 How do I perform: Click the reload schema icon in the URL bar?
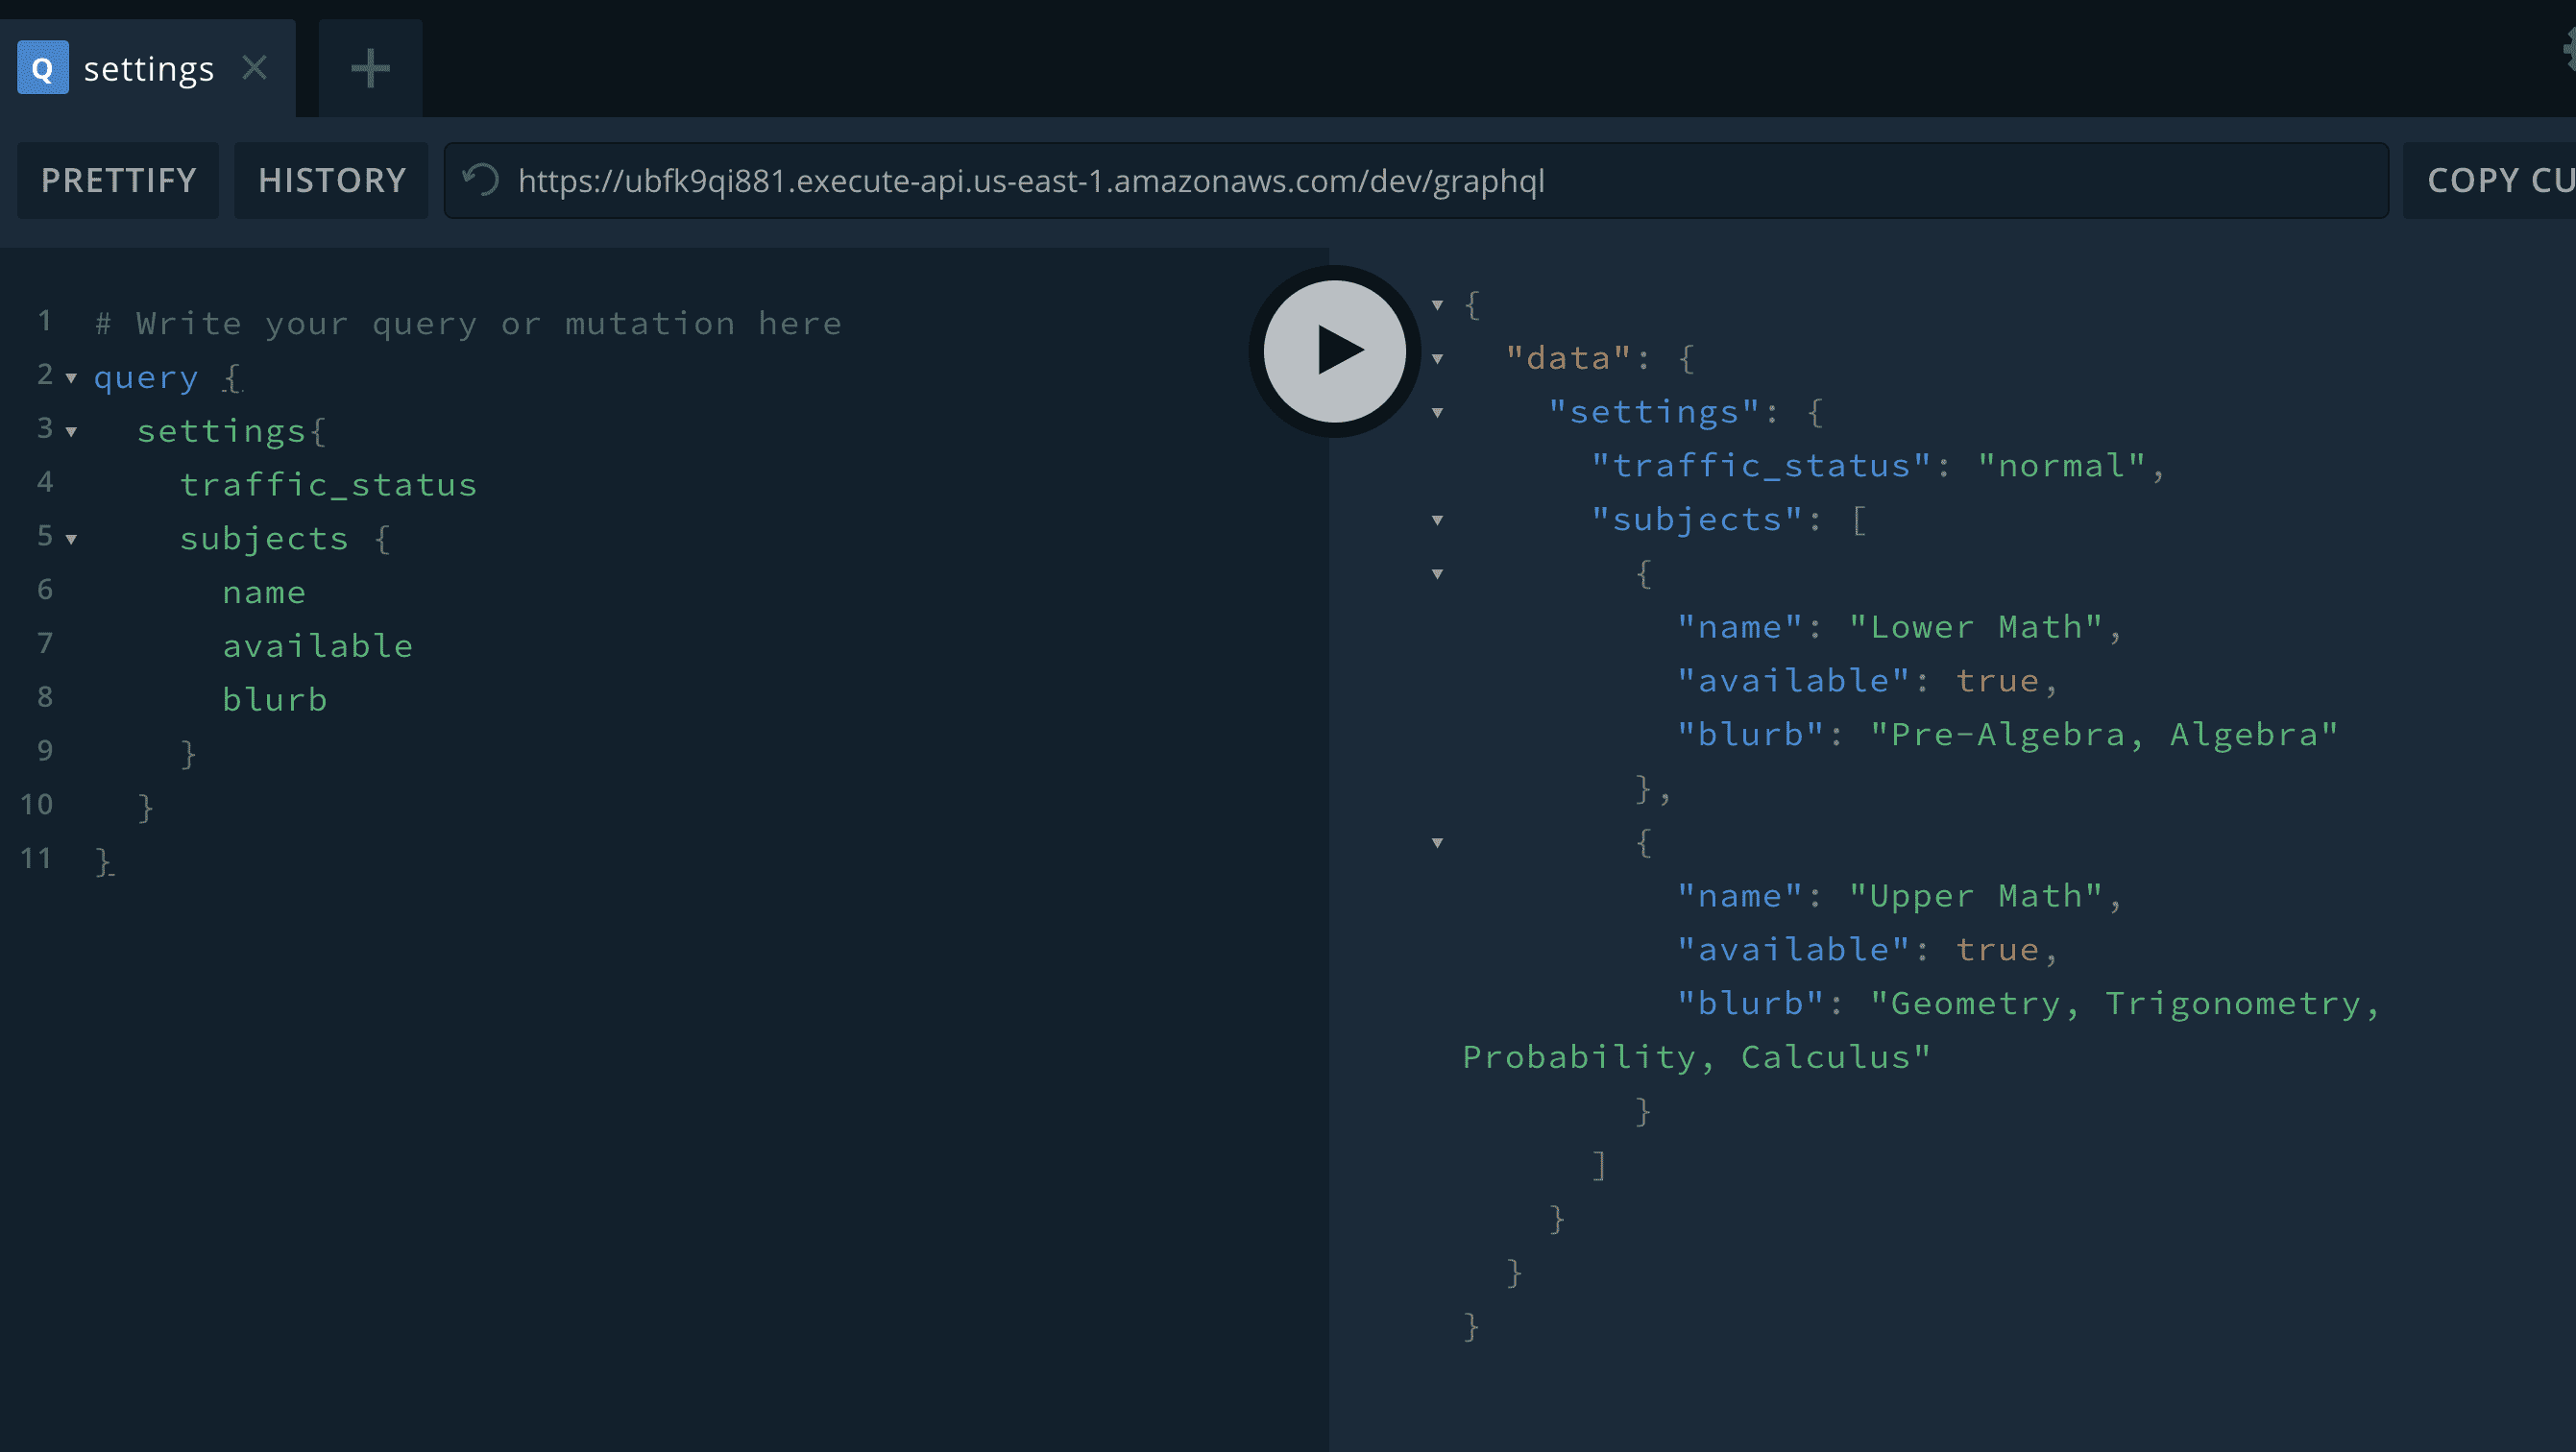coord(481,180)
